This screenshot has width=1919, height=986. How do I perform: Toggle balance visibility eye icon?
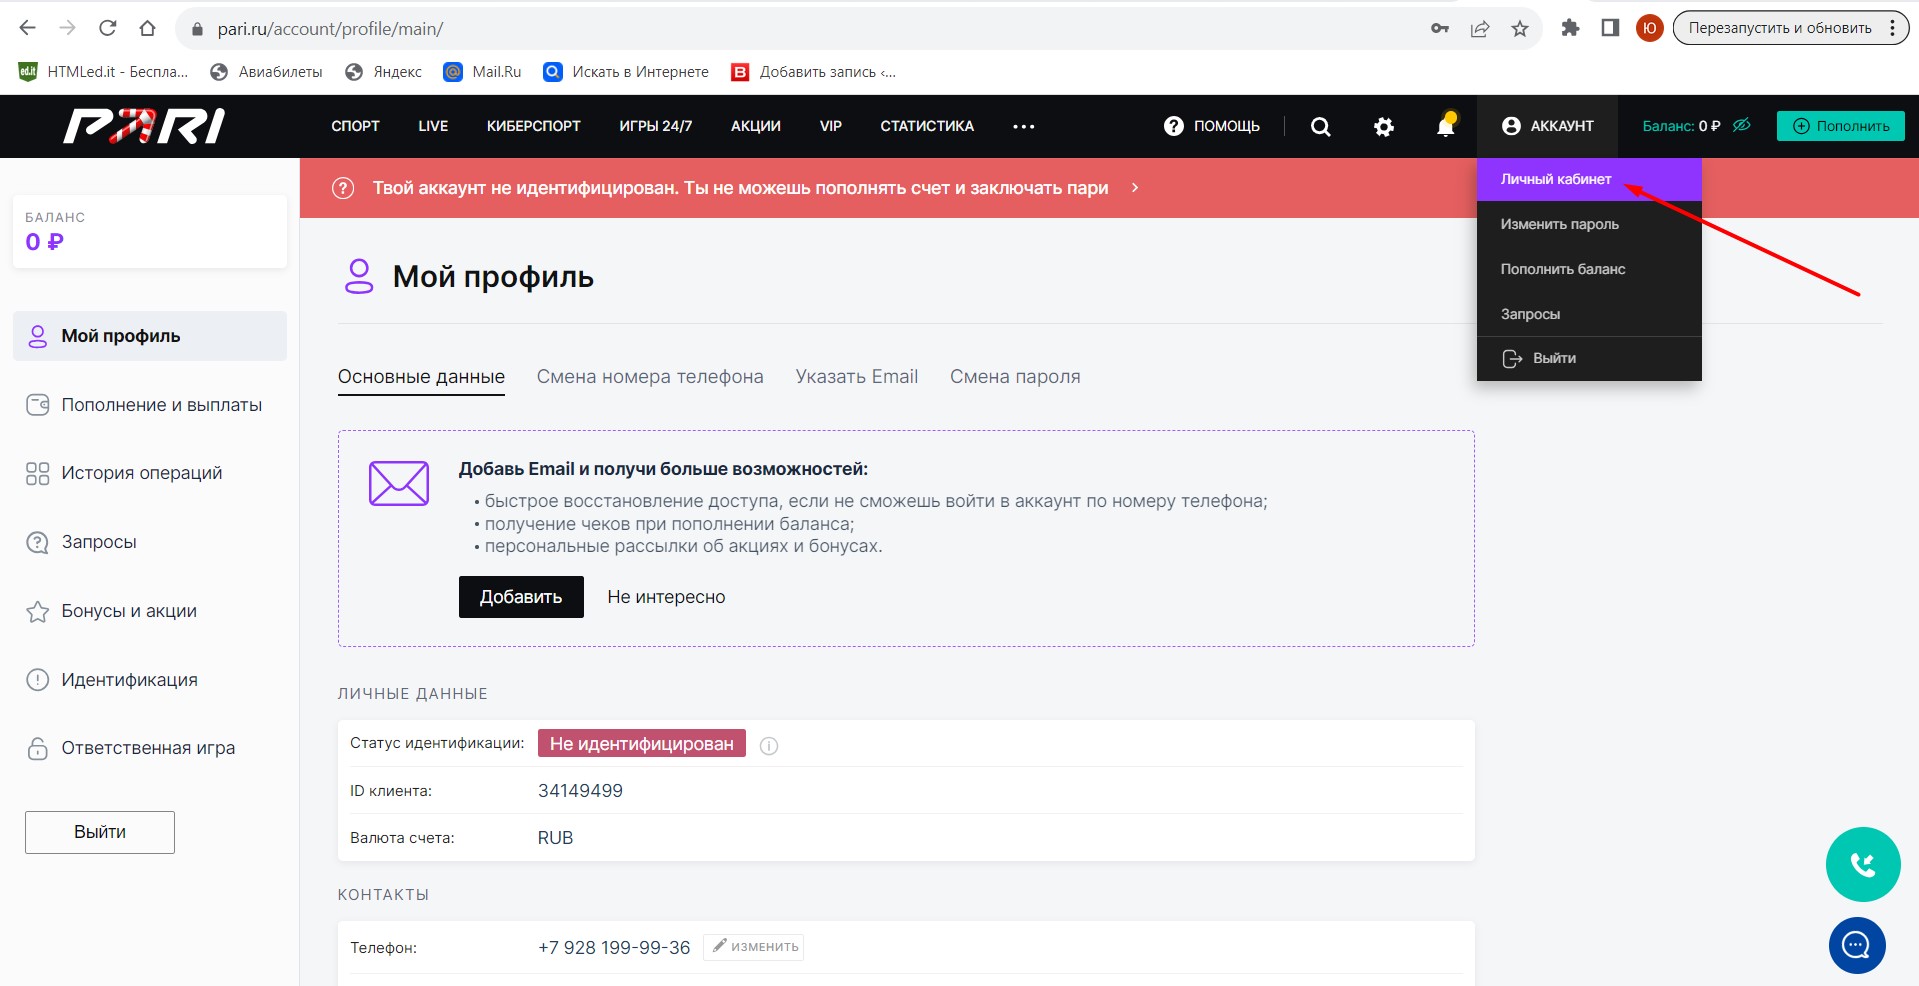1741,125
